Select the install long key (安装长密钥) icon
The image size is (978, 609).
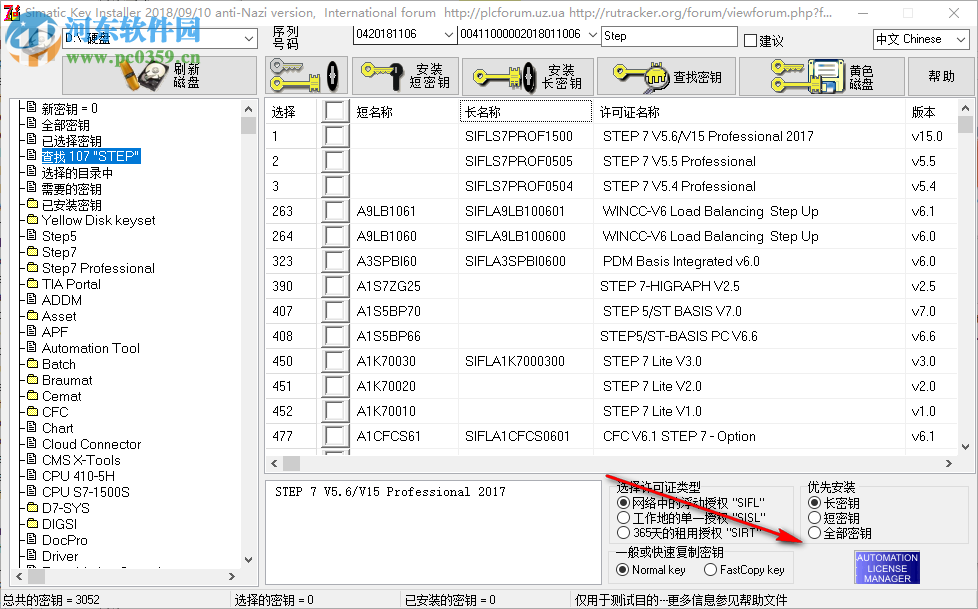pyautogui.click(x=525, y=76)
